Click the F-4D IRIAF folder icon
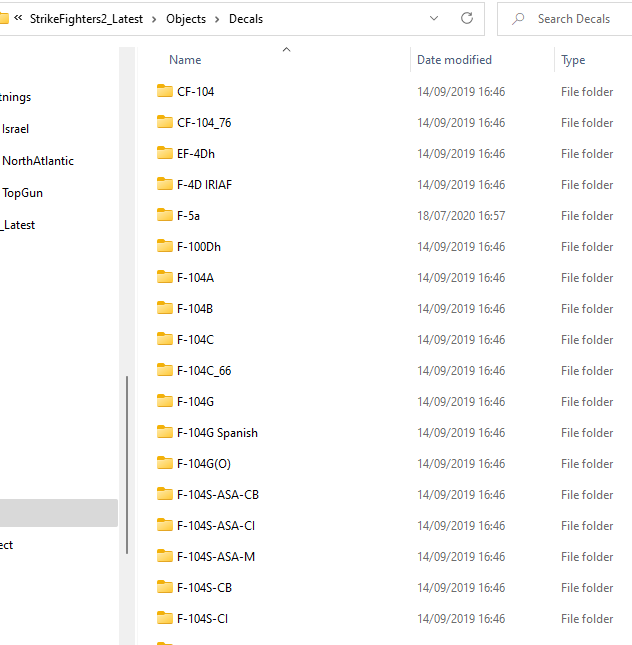The width and height of the screenshot is (632, 645). click(x=165, y=184)
